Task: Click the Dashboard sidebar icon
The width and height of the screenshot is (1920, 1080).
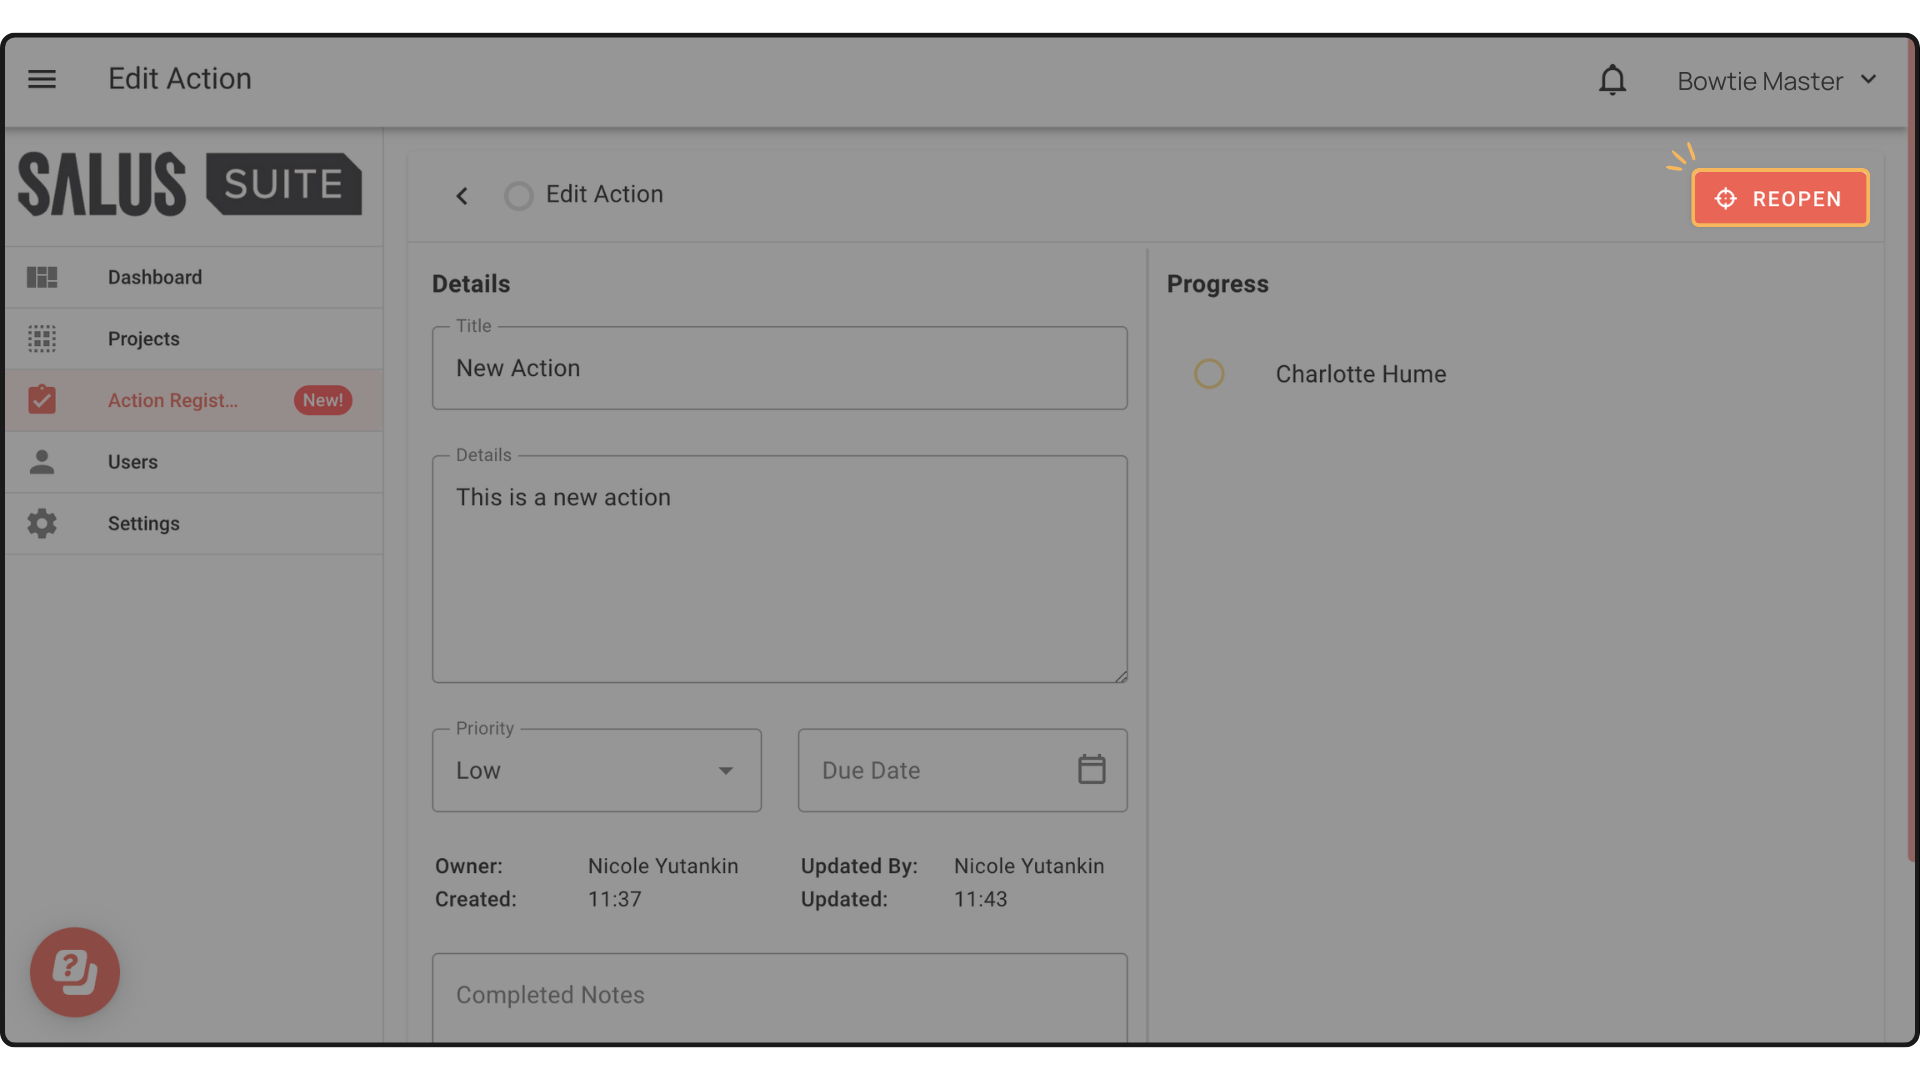Action: (x=42, y=277)
